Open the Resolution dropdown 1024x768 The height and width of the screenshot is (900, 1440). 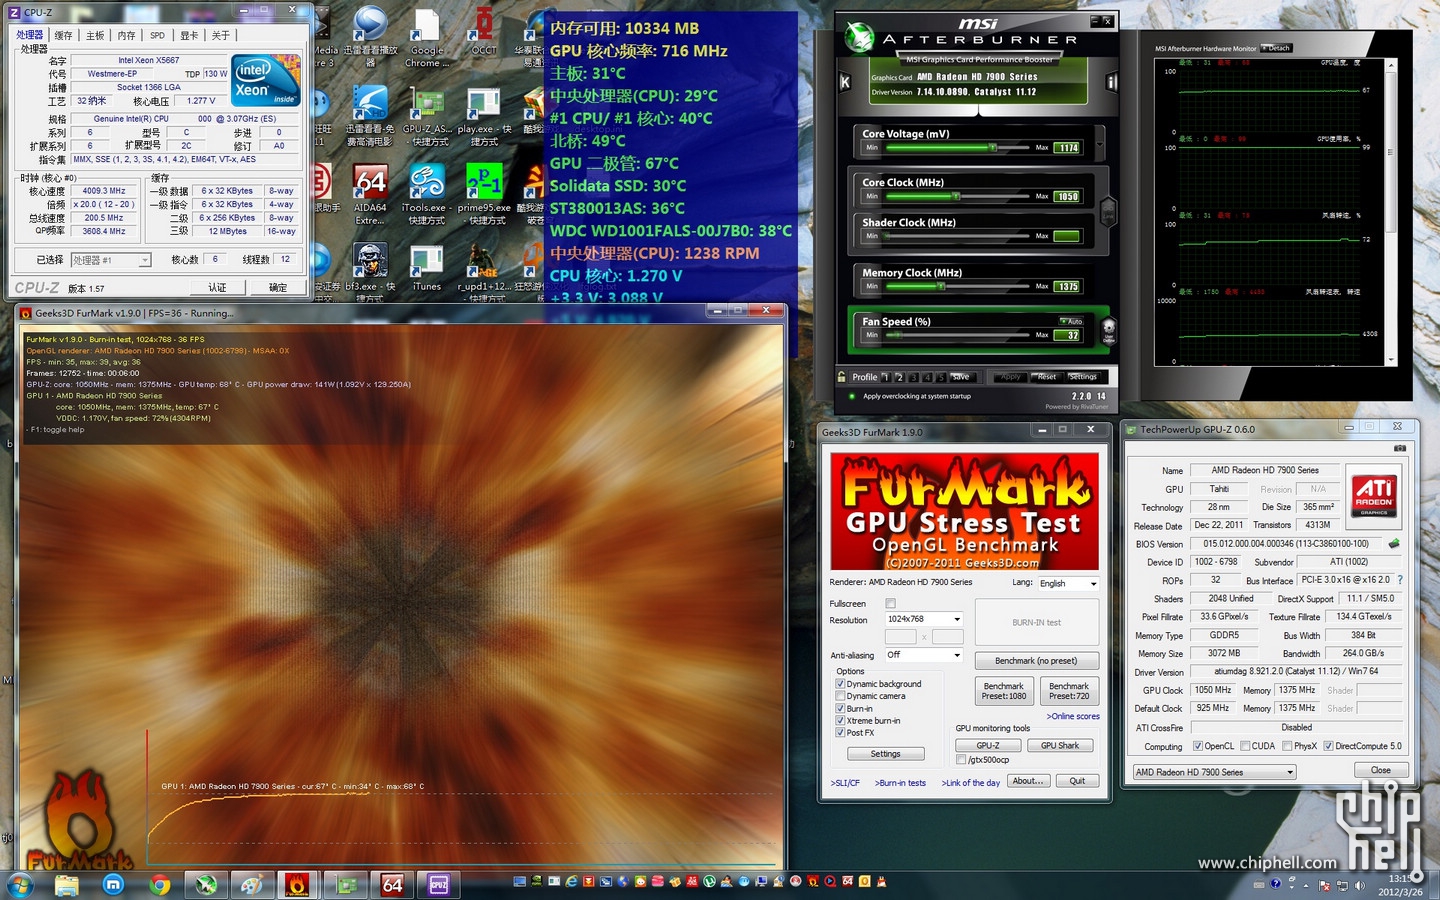point(924,619)
